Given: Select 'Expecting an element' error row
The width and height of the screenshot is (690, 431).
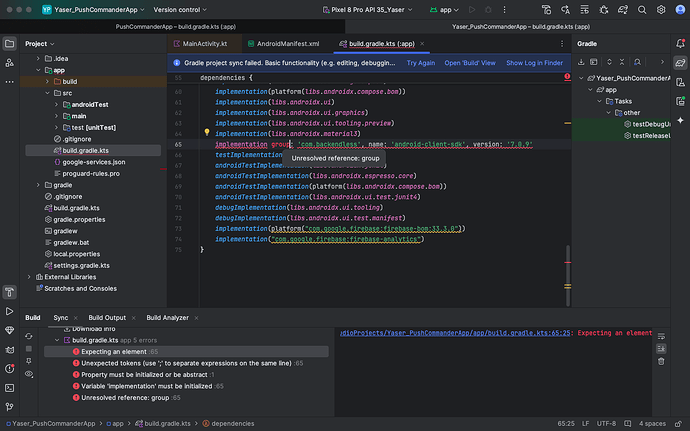Looking at the screenshot, I should [186, 352].
